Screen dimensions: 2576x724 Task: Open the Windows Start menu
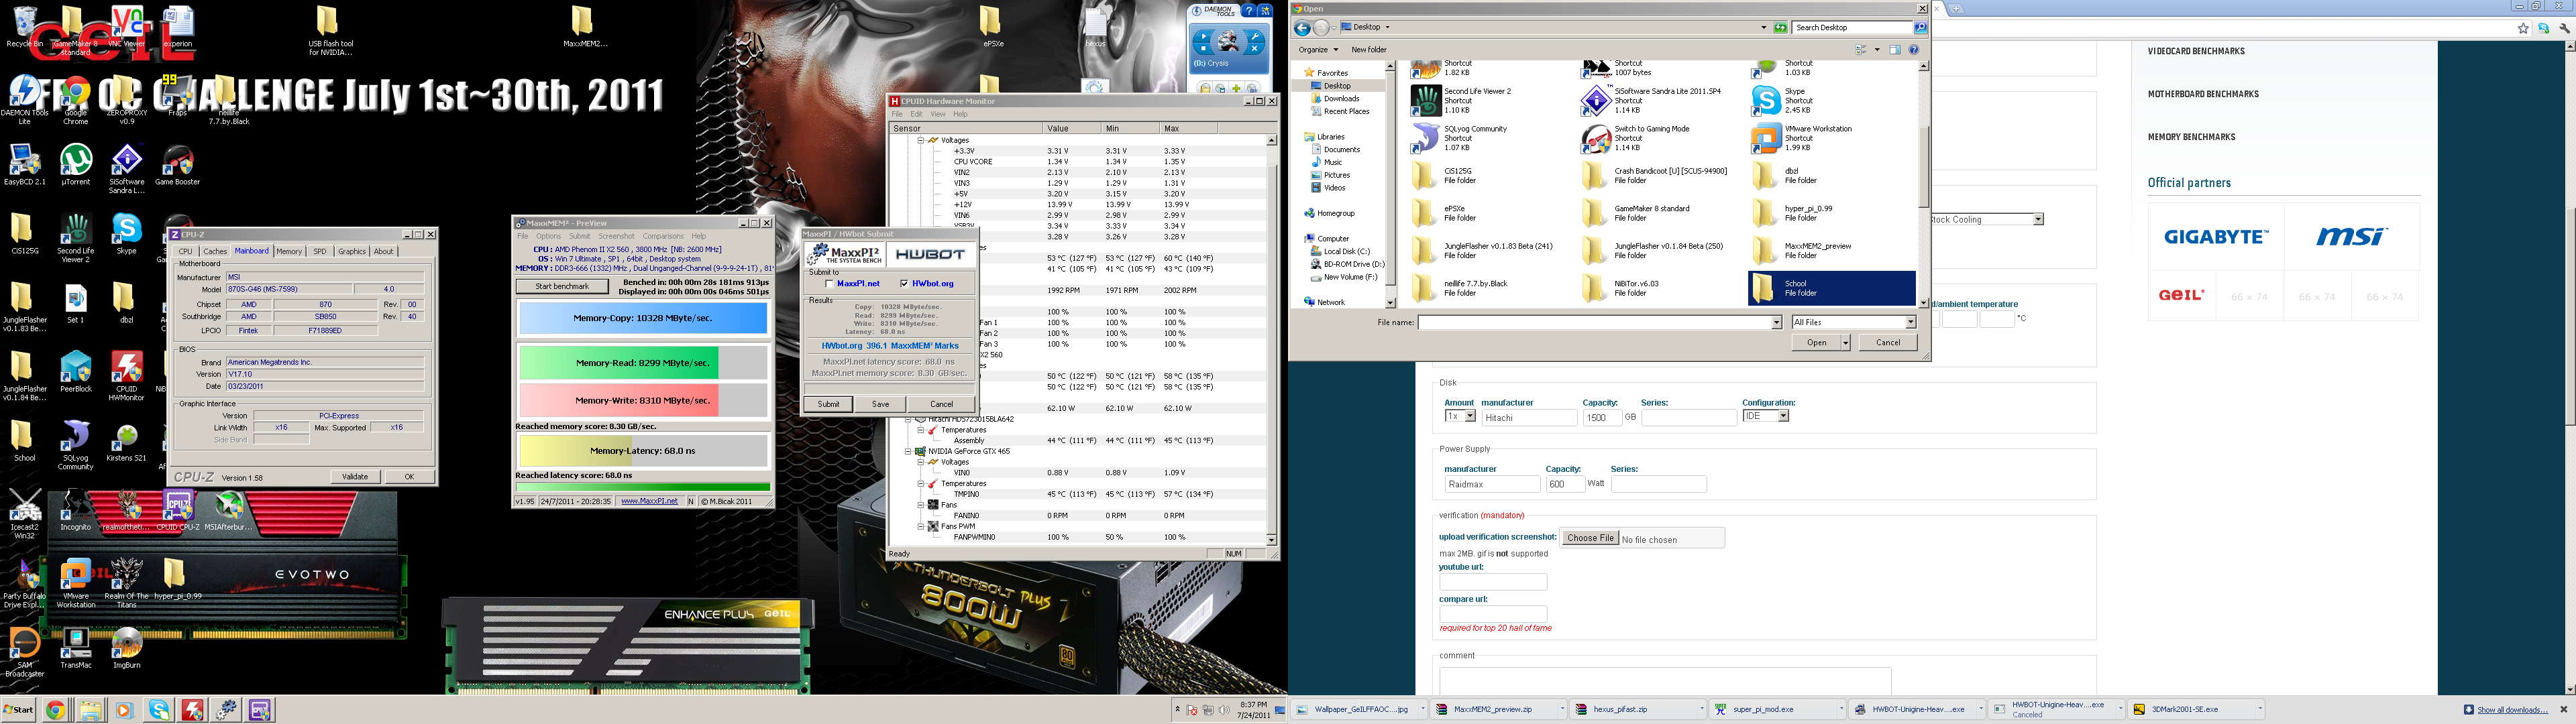click(x=18, y=710)
